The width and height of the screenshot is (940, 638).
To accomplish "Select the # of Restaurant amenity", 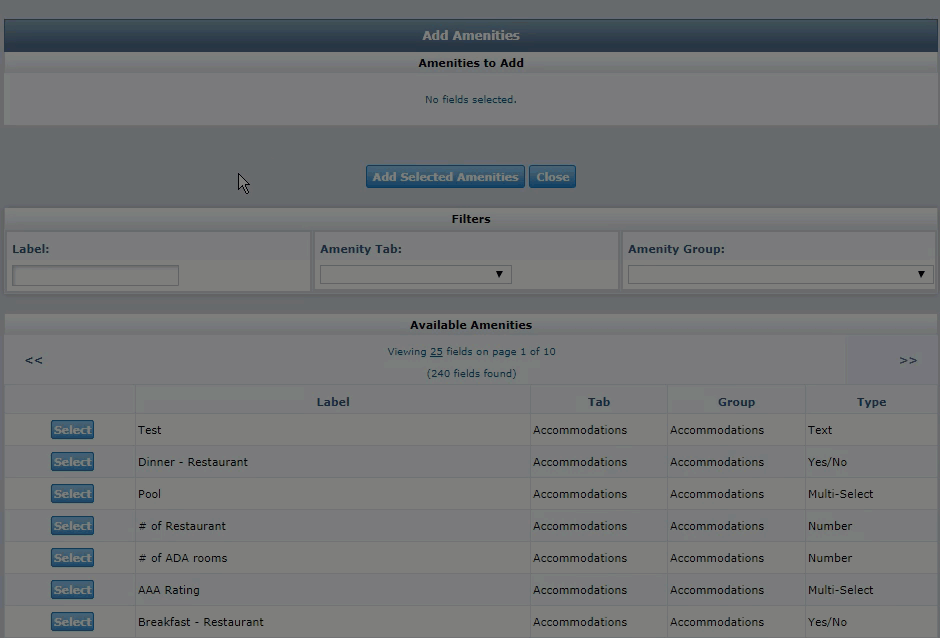I will [x=73, y=526].
